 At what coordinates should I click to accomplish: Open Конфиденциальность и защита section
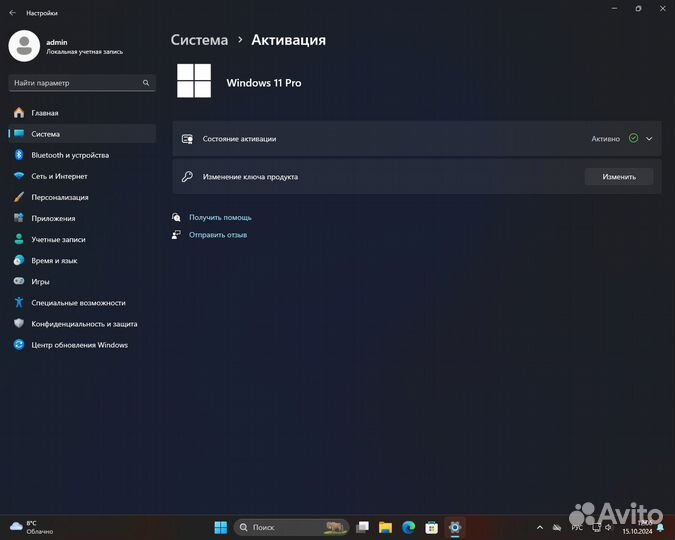[x=82, y=324]
